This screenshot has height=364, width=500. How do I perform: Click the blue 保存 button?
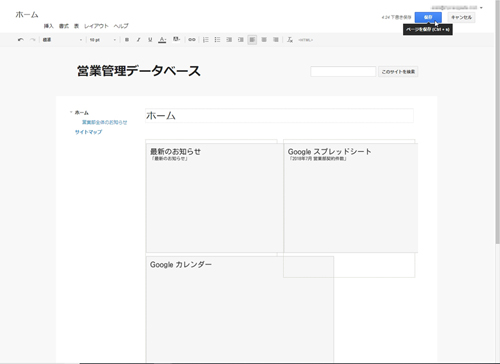428,17
